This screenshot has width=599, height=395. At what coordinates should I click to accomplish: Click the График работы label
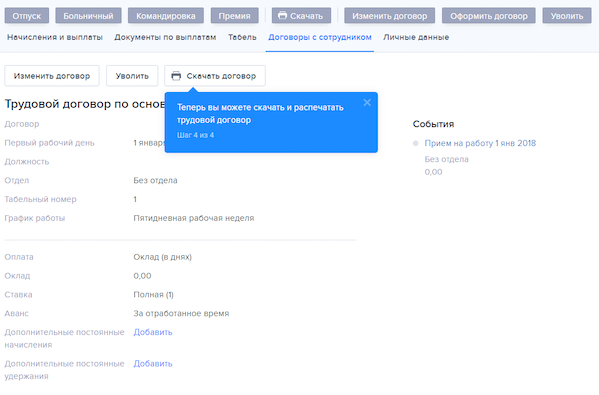[x=35, y=218]
